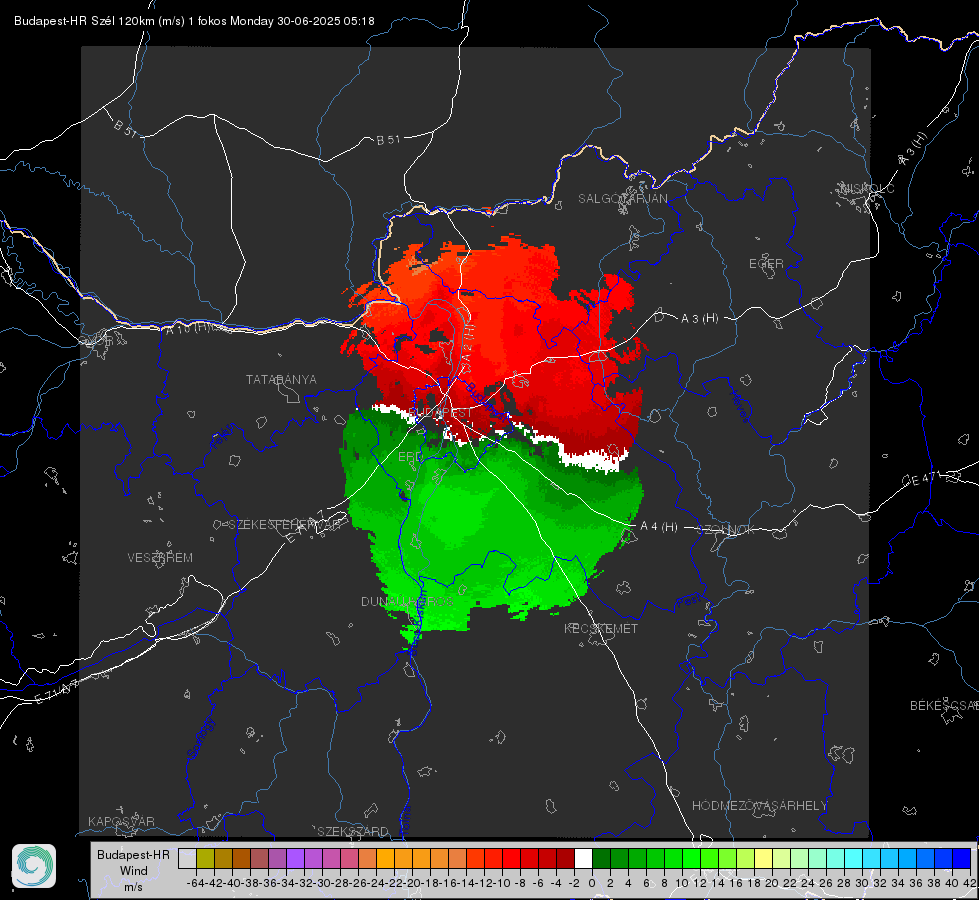Click the radar title text with date 30-06-2025

click(194, 21)
